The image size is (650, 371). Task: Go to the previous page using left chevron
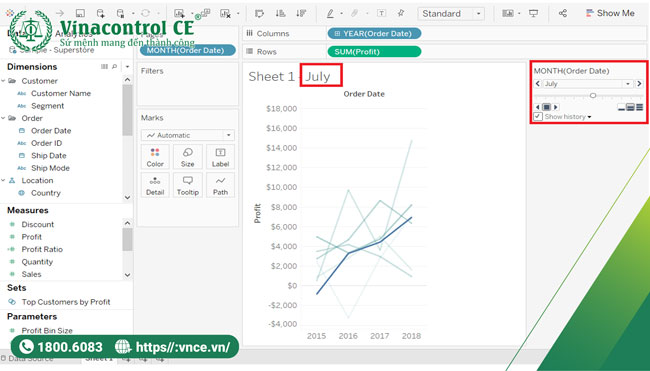click(x=538, y=84)
